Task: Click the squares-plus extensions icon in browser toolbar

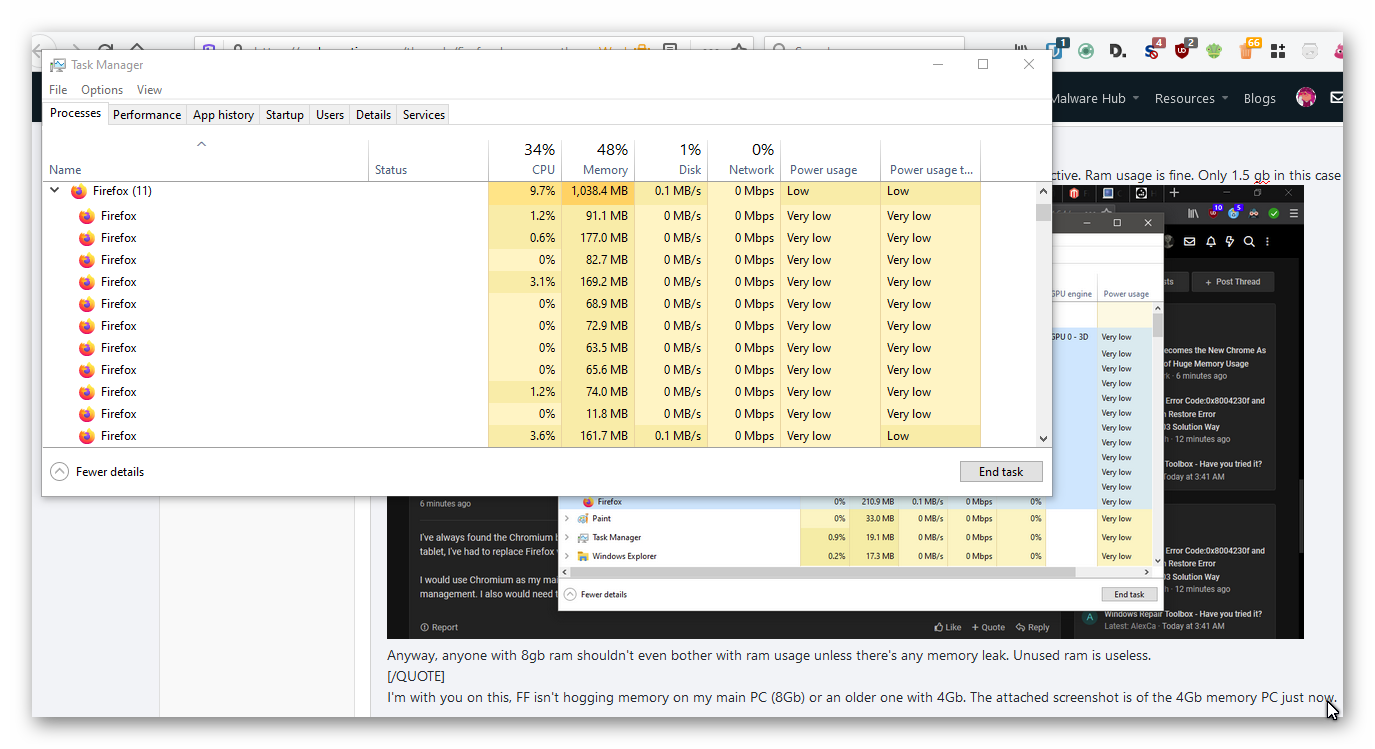Action: 1277,51
